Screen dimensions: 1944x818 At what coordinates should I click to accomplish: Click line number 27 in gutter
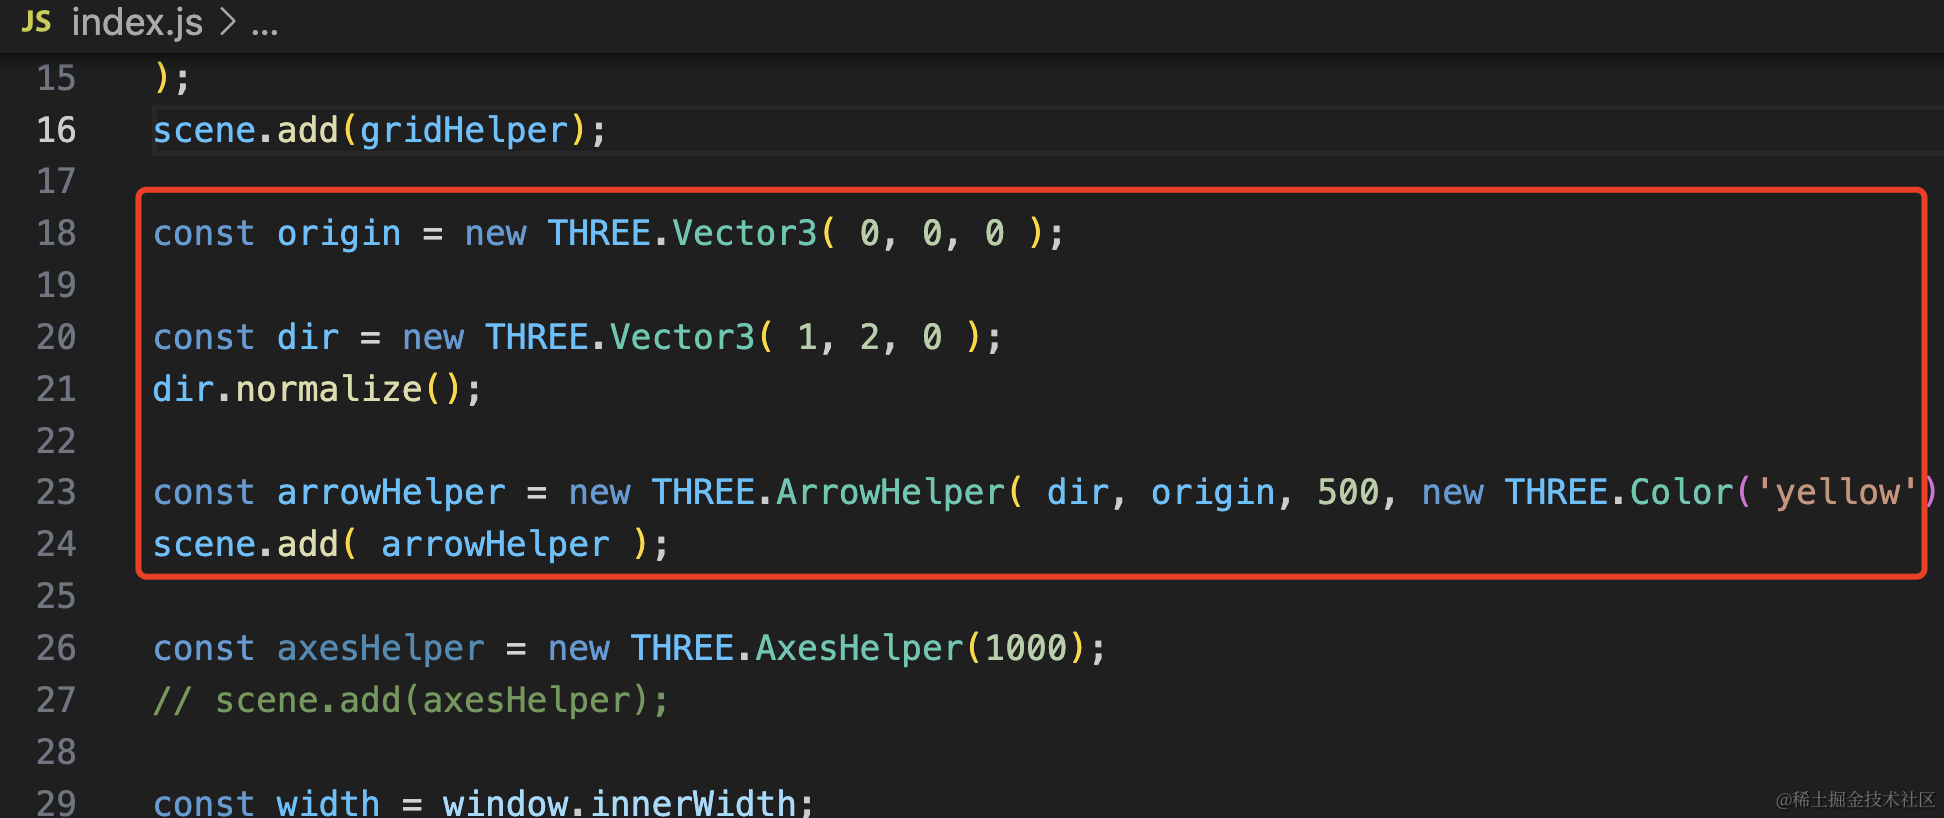tap(56, 700)
